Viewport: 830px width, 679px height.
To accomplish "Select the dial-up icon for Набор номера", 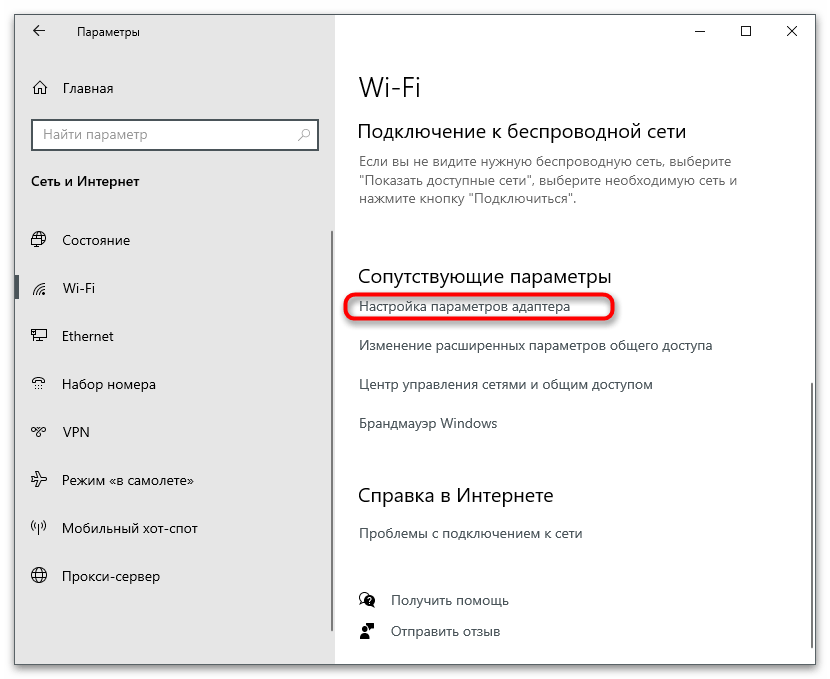I will click(x=39, y=384).
